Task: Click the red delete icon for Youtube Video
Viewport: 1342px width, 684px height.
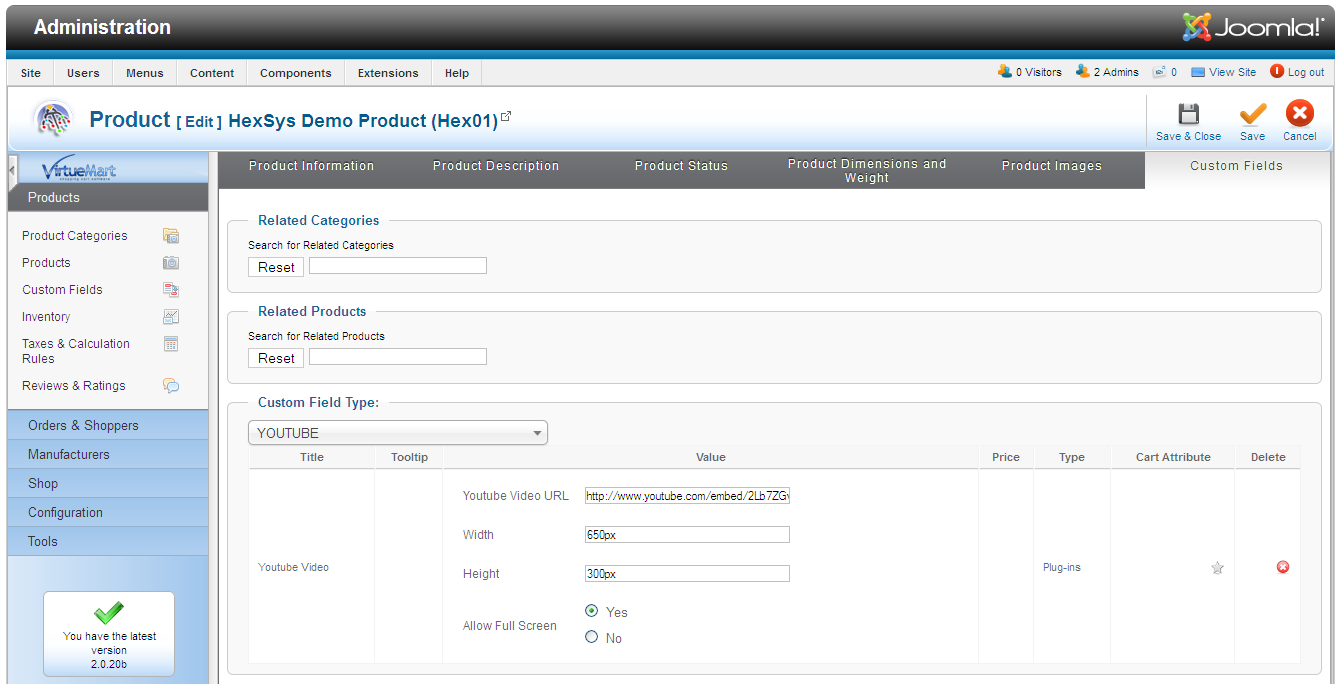Action: [x=1283, y=567]
